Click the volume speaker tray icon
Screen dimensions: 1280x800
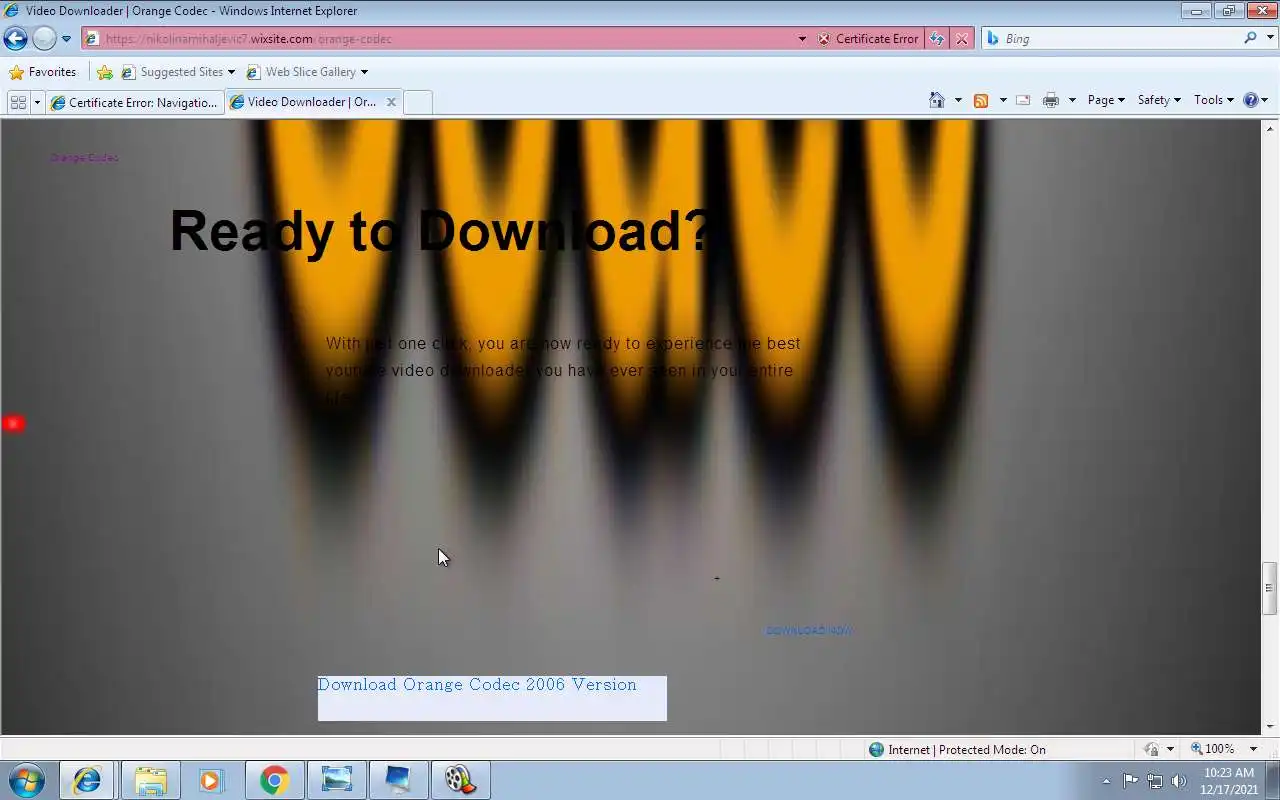[x=1179, y=781]
